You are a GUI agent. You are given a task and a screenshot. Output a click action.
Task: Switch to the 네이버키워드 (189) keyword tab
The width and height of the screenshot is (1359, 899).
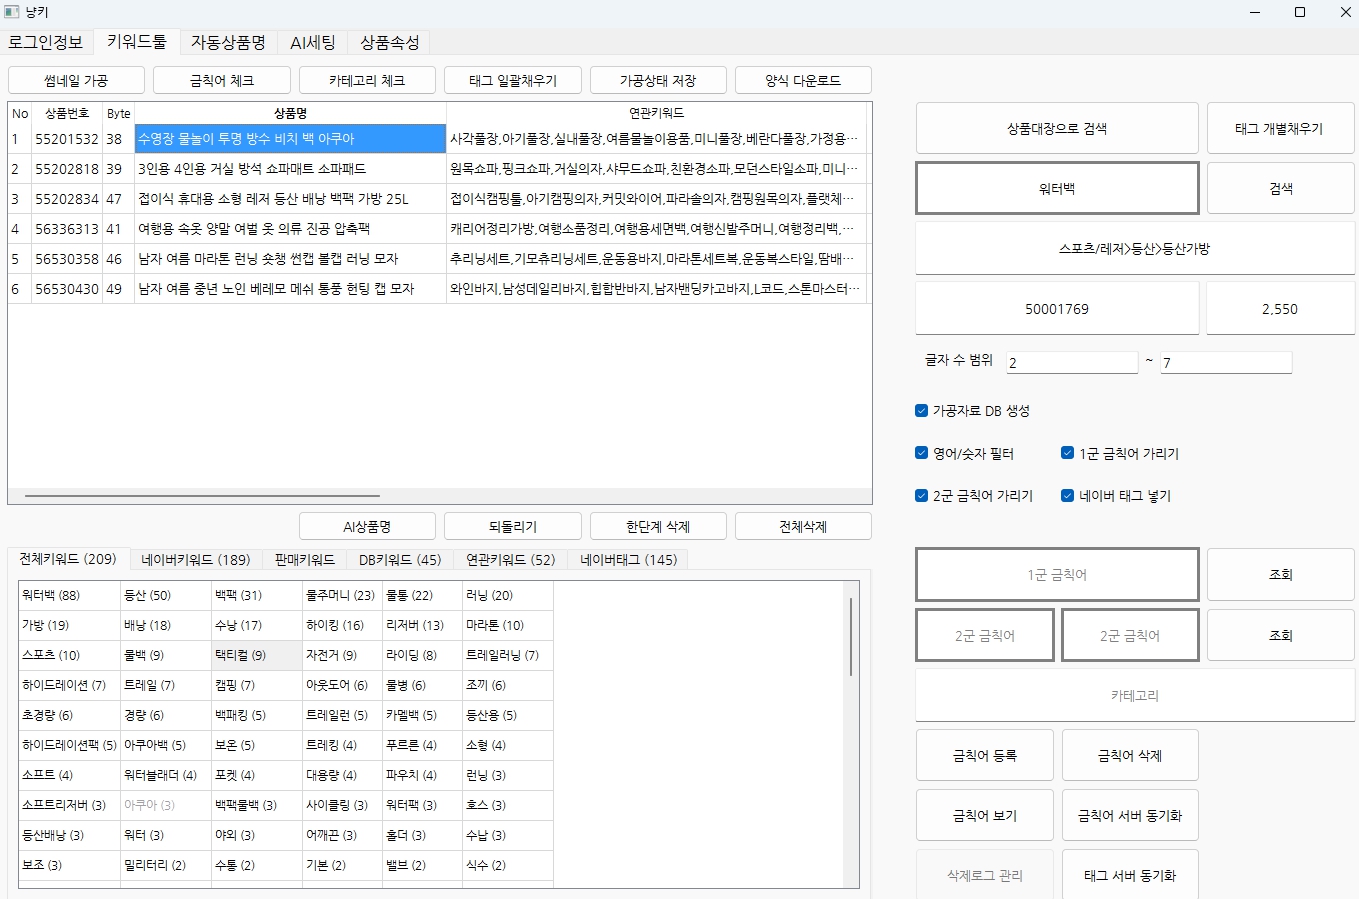pos(195,560)
